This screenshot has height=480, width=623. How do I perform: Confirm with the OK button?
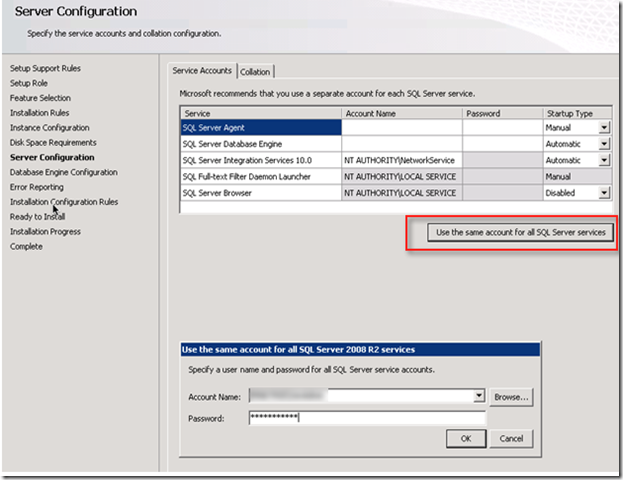pos(466,439)
